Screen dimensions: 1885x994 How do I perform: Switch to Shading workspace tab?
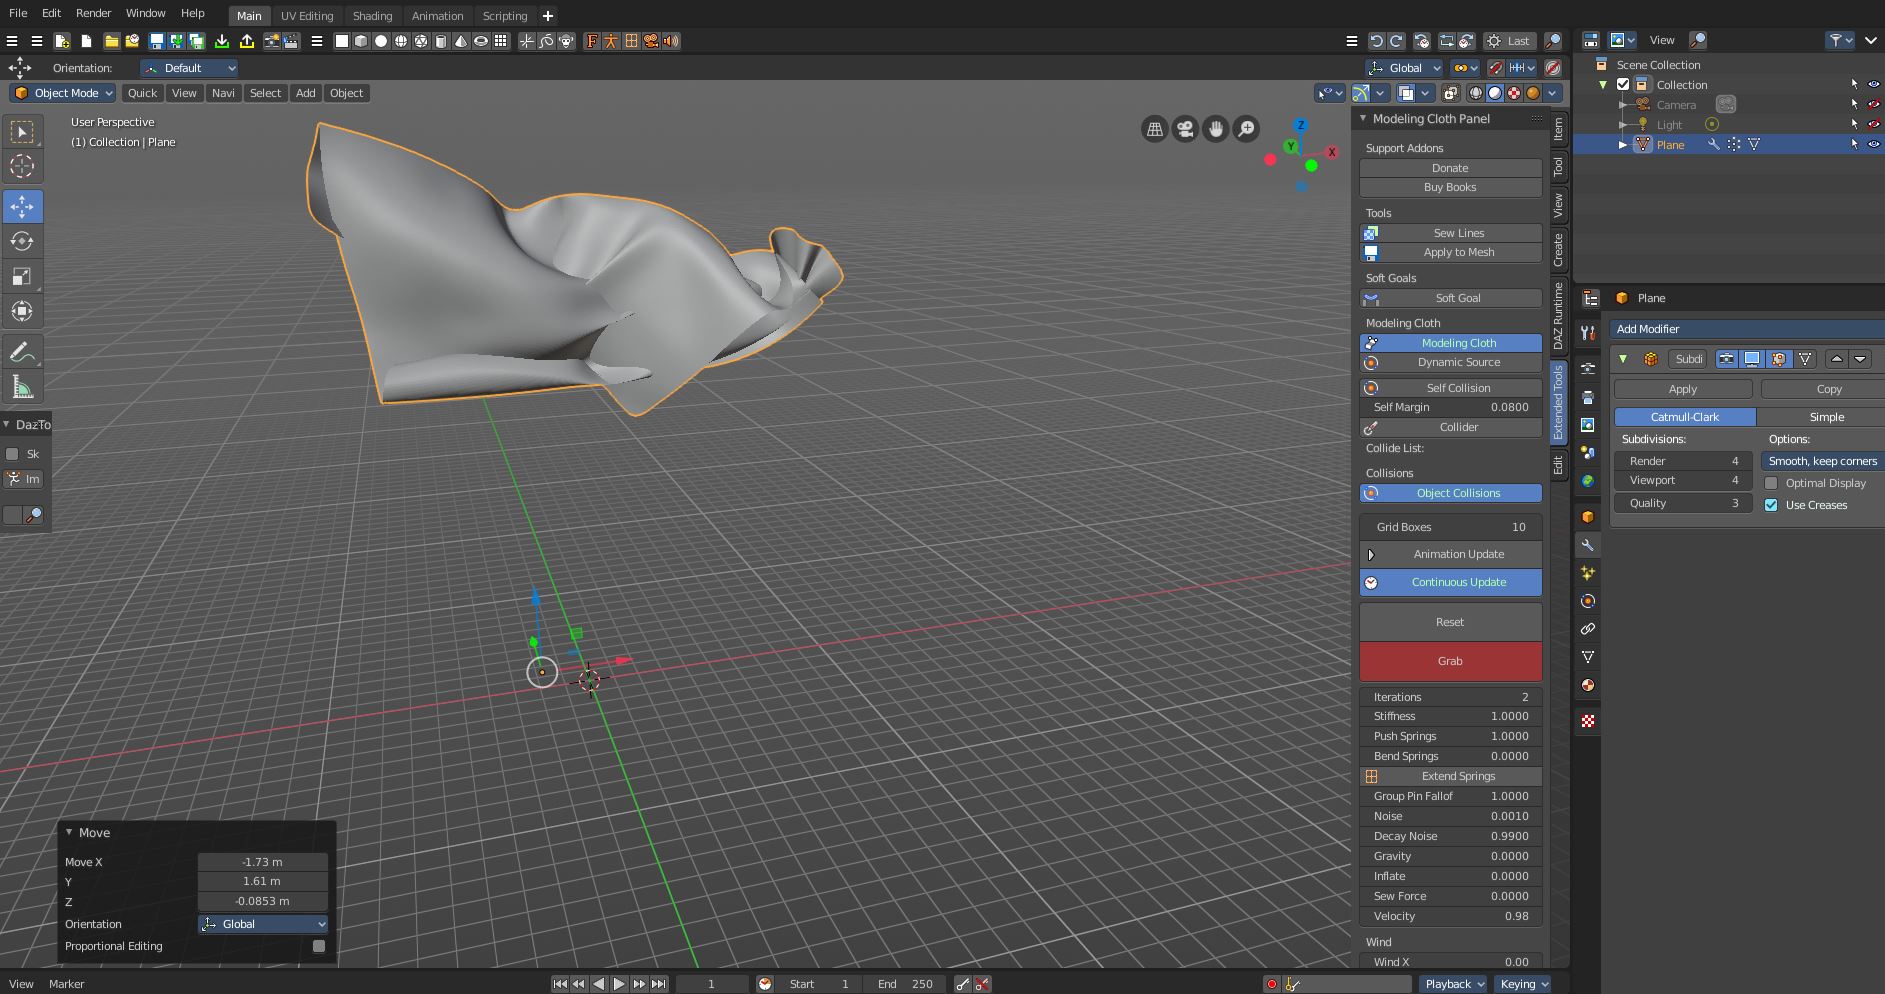pos(372,16)
